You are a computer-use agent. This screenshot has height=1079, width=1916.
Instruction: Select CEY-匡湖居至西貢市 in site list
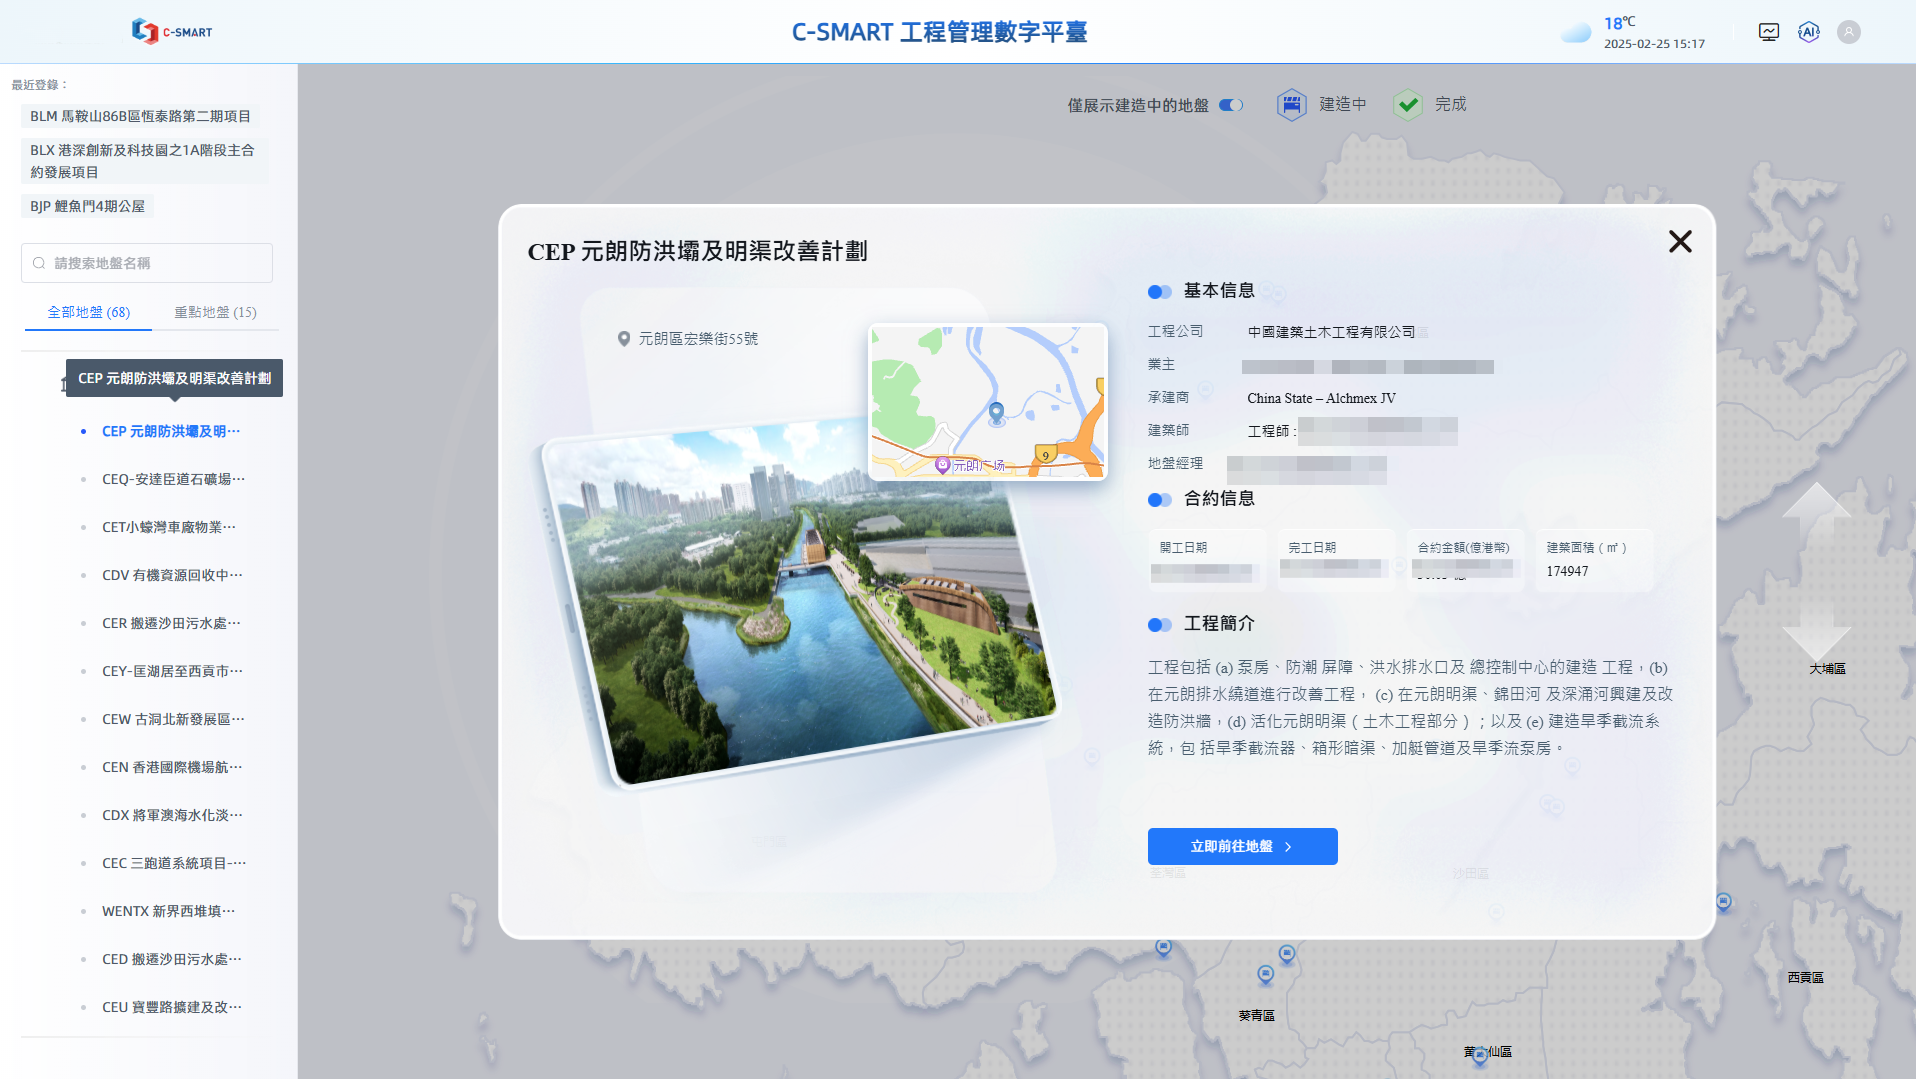click(x=172, y=671)
